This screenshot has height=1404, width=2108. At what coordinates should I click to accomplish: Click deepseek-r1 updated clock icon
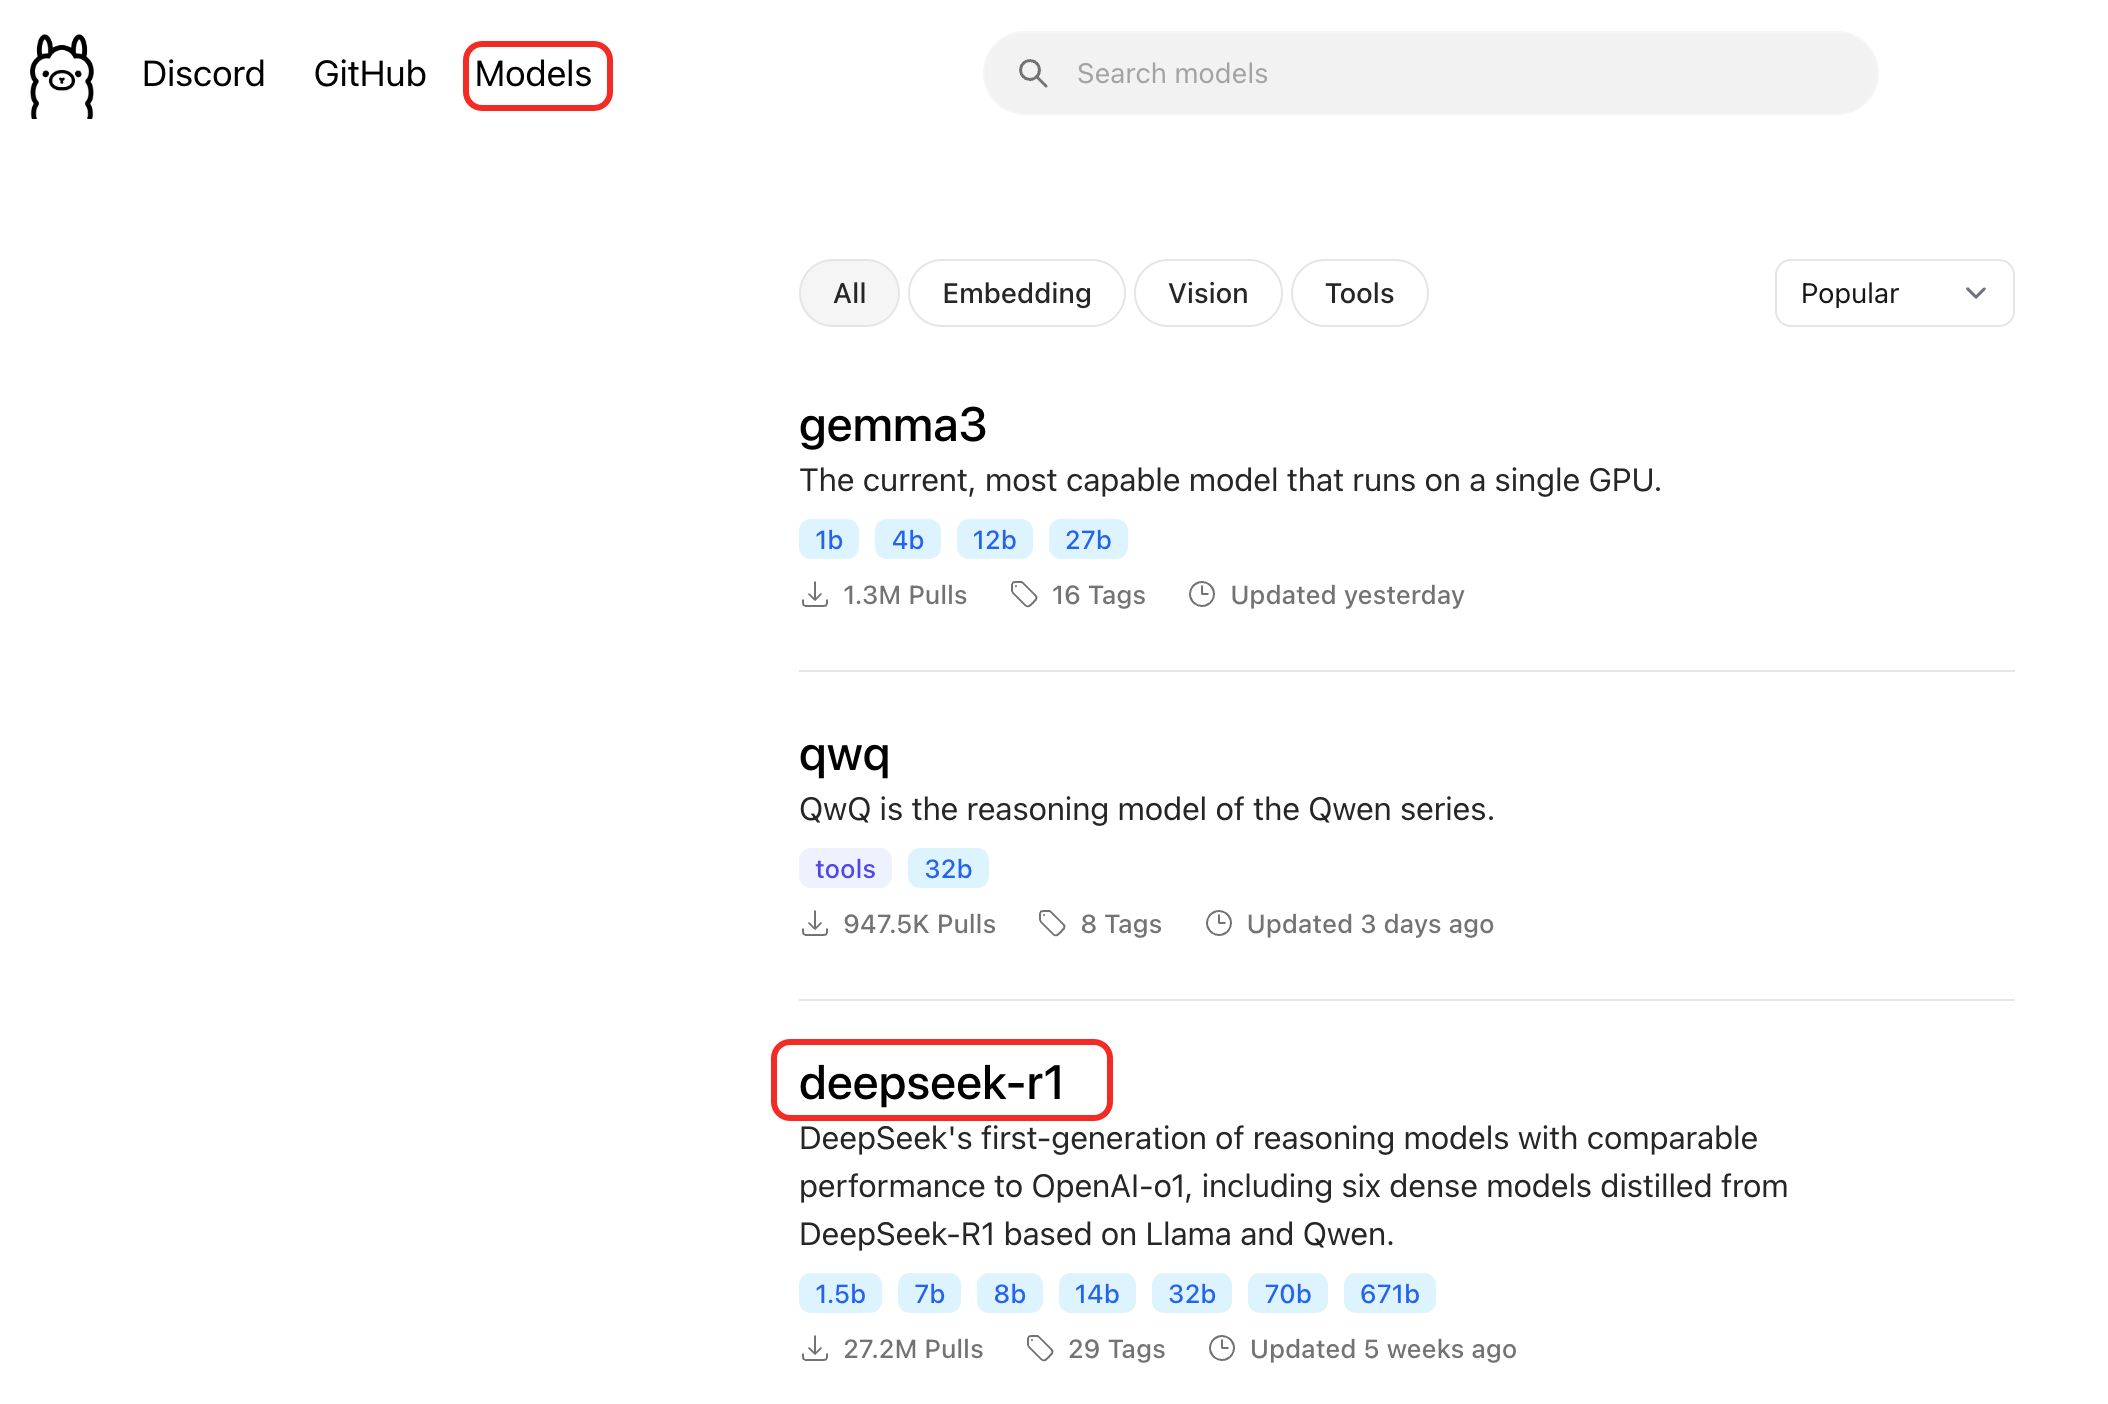[1221, 1349]
